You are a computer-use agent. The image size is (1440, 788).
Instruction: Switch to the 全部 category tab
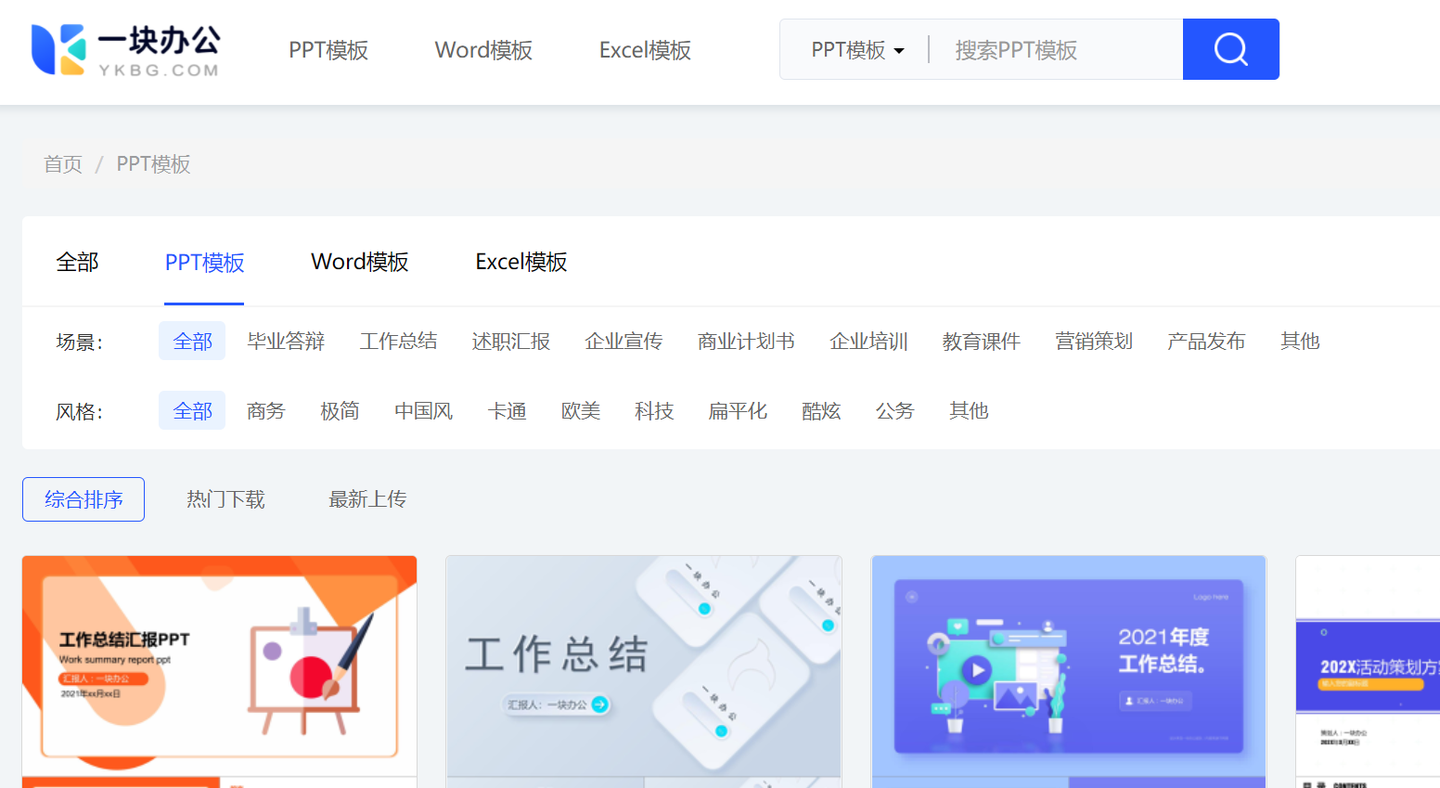77,262
